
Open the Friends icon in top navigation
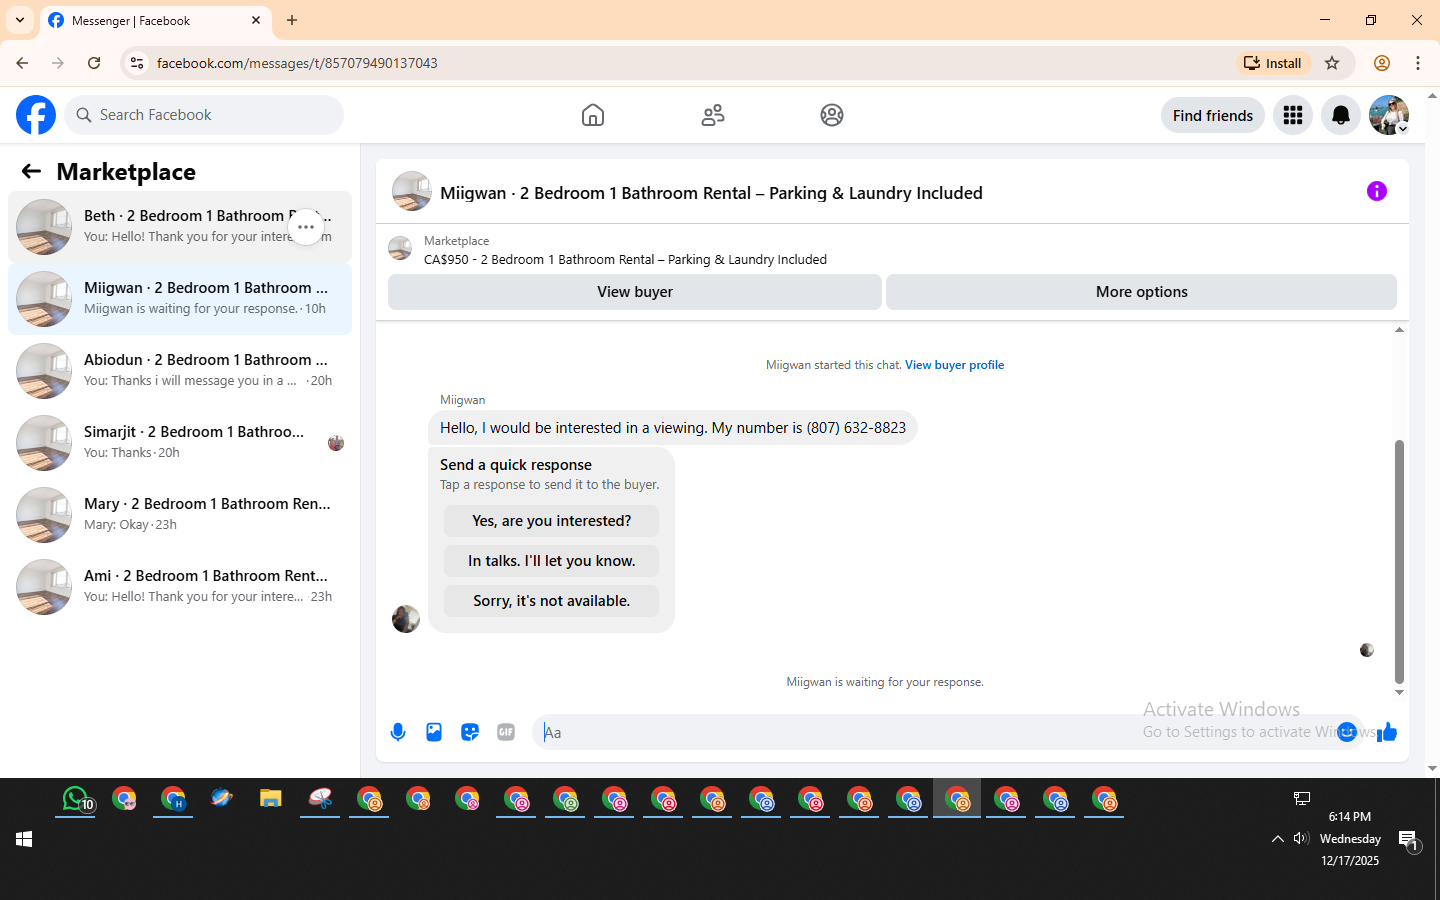click(713, 115)
